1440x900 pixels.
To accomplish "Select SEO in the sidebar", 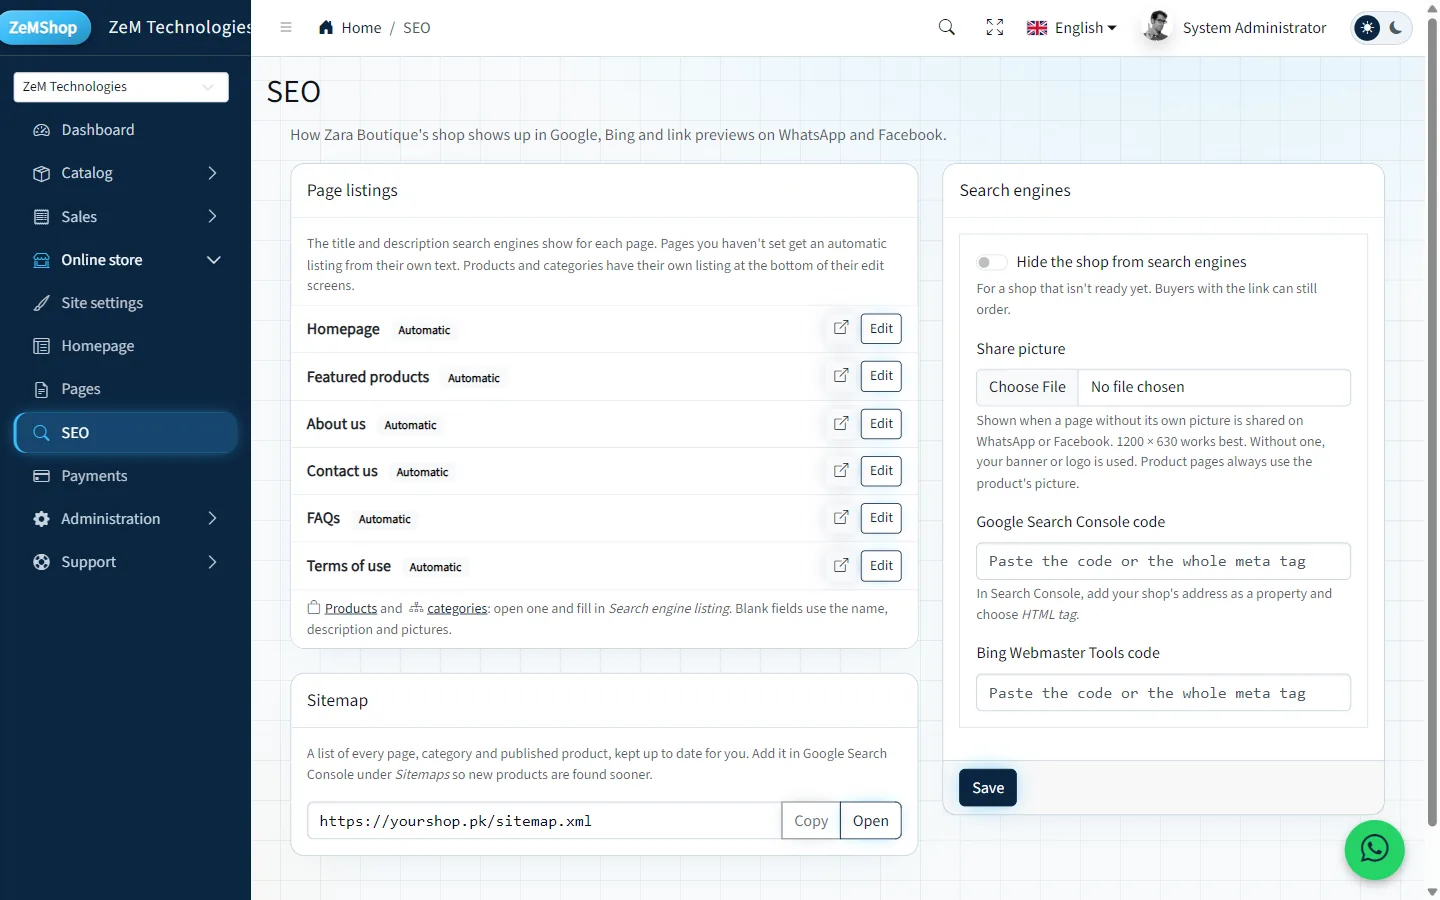I will 126,433.
